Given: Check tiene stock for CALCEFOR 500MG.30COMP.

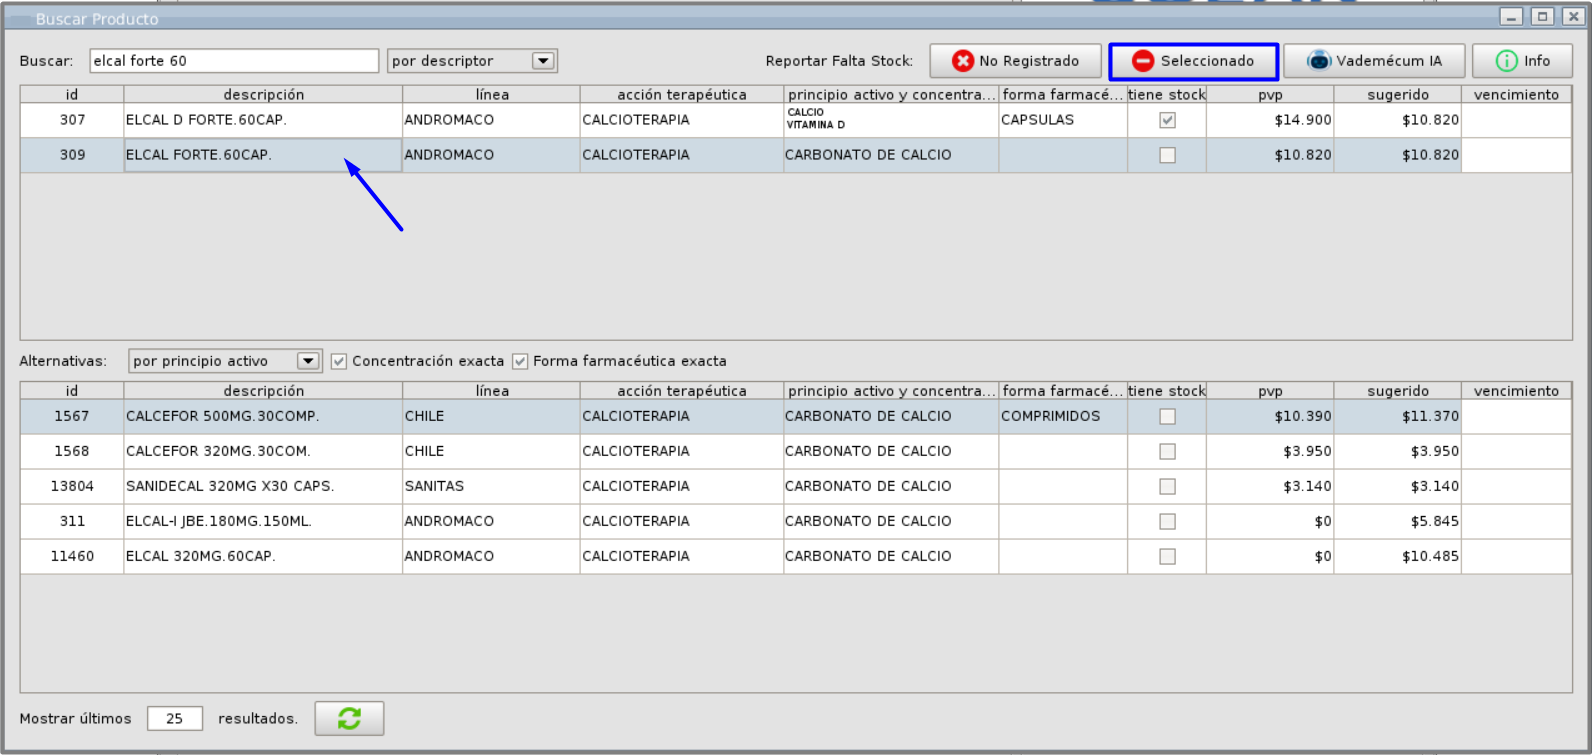Looking at the screenshot, I should (1167, 416).
